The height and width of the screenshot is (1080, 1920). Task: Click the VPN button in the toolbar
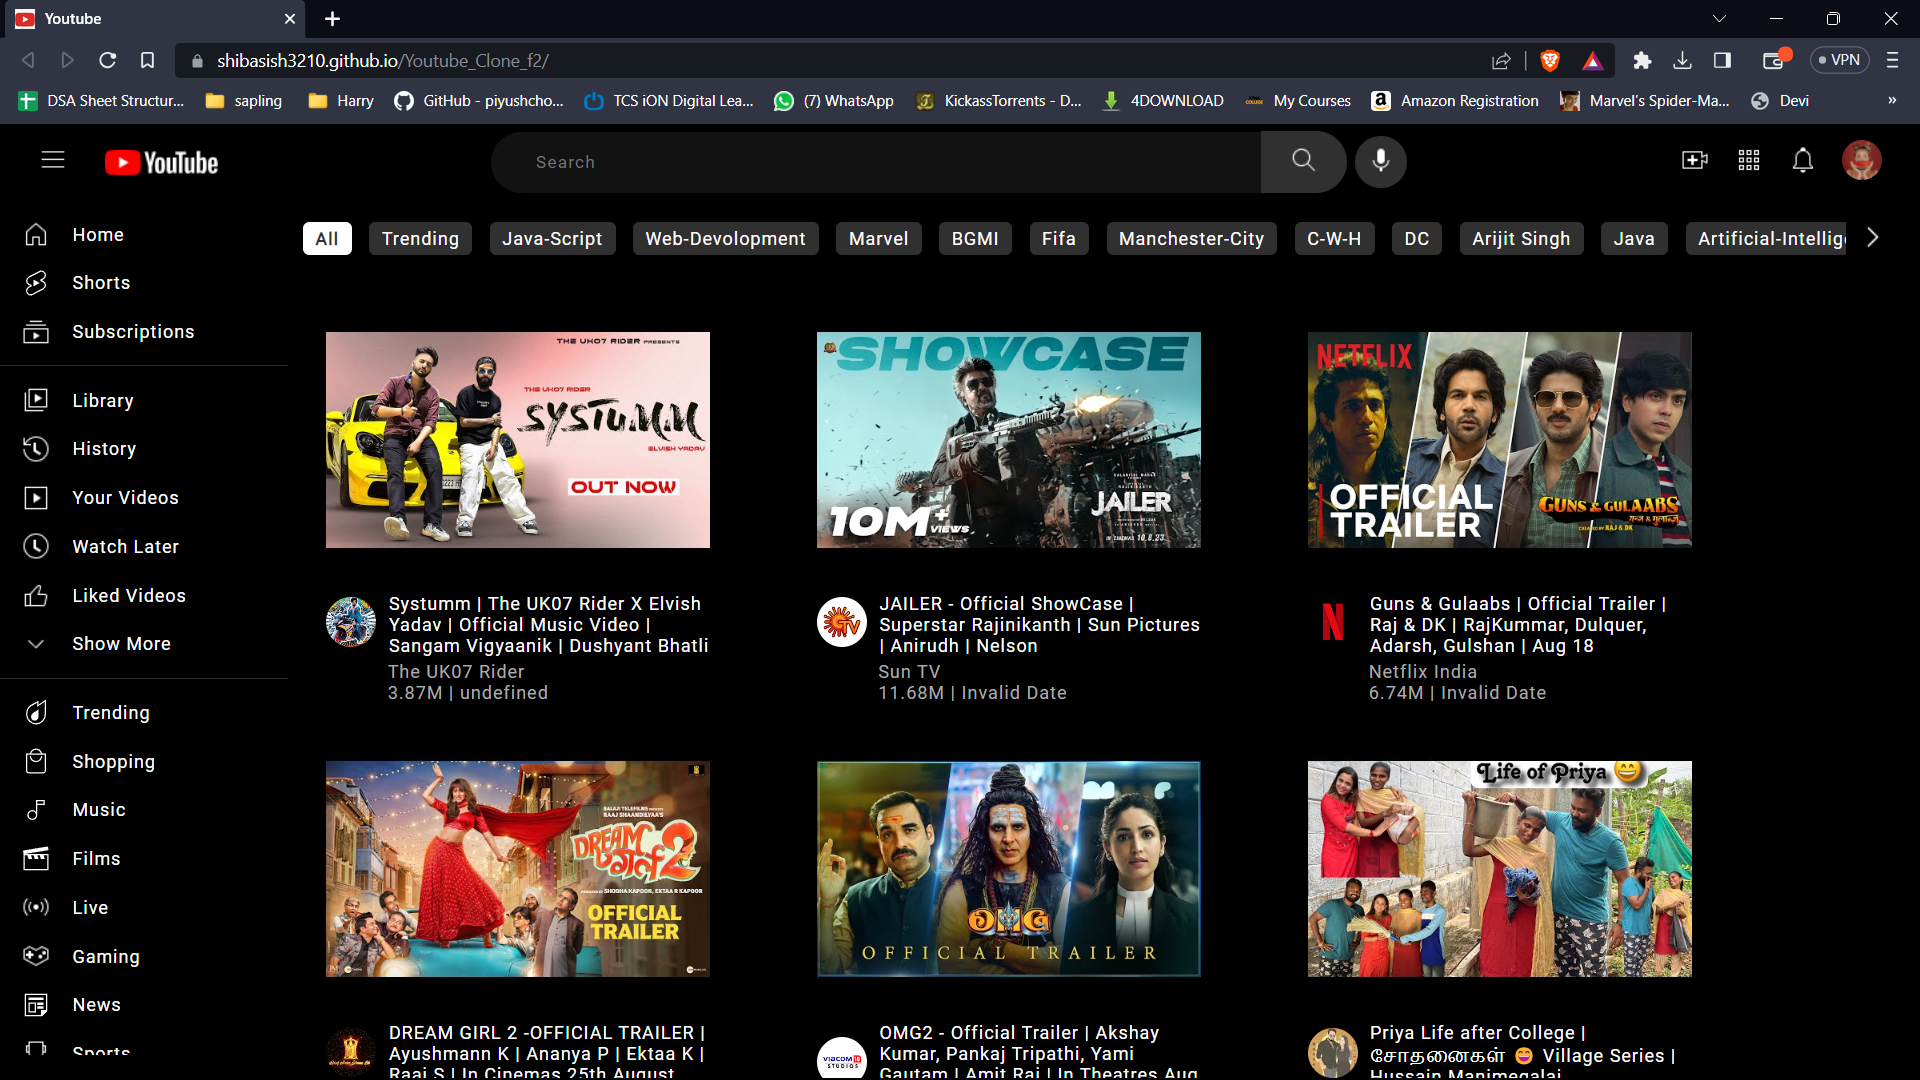coord(1840,60)
